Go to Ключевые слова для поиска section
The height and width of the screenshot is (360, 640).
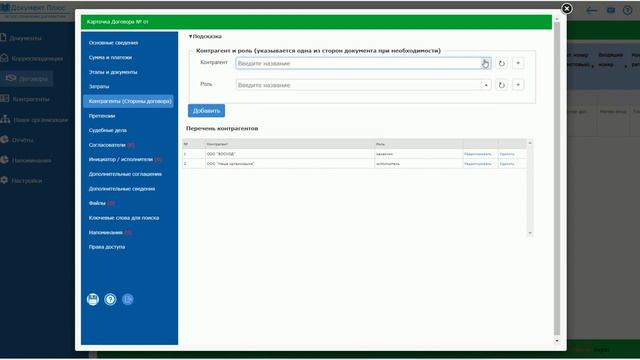point(124,218)
